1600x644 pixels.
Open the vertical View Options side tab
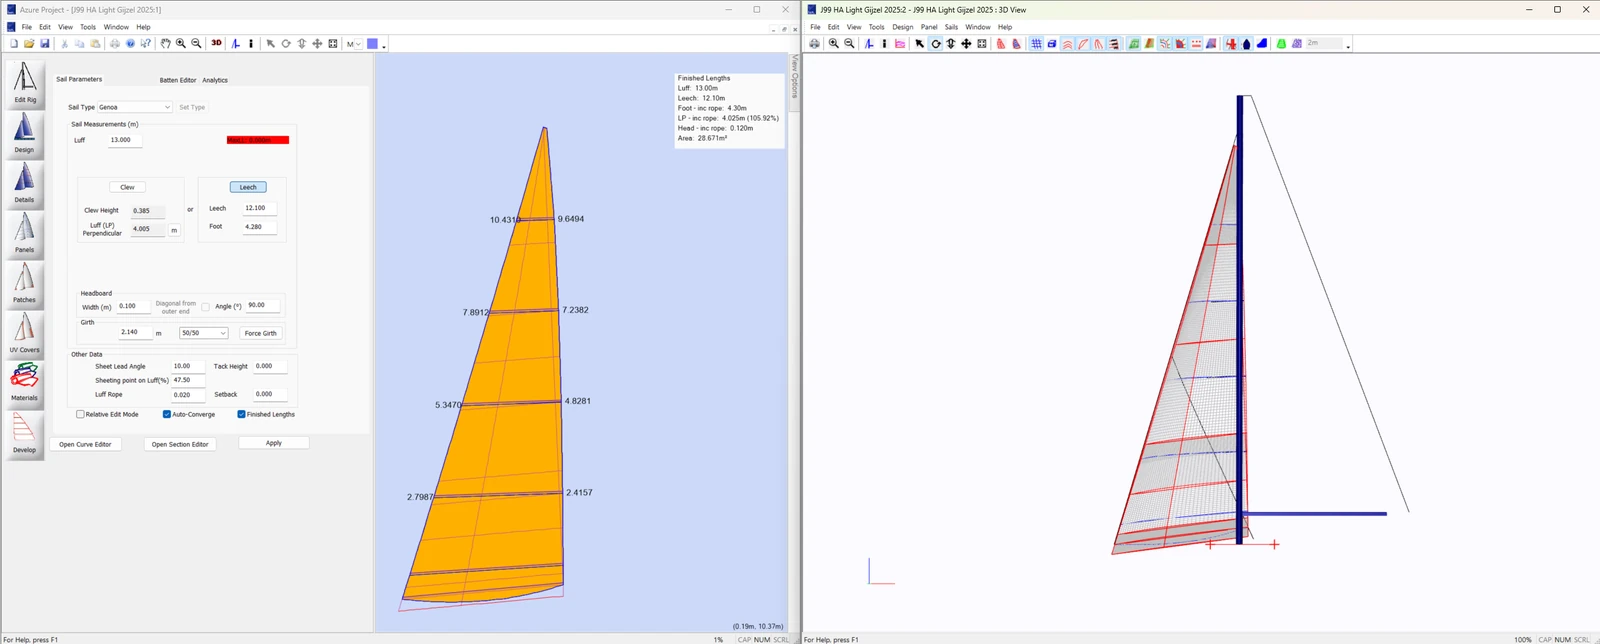click(x=795, y=76)
